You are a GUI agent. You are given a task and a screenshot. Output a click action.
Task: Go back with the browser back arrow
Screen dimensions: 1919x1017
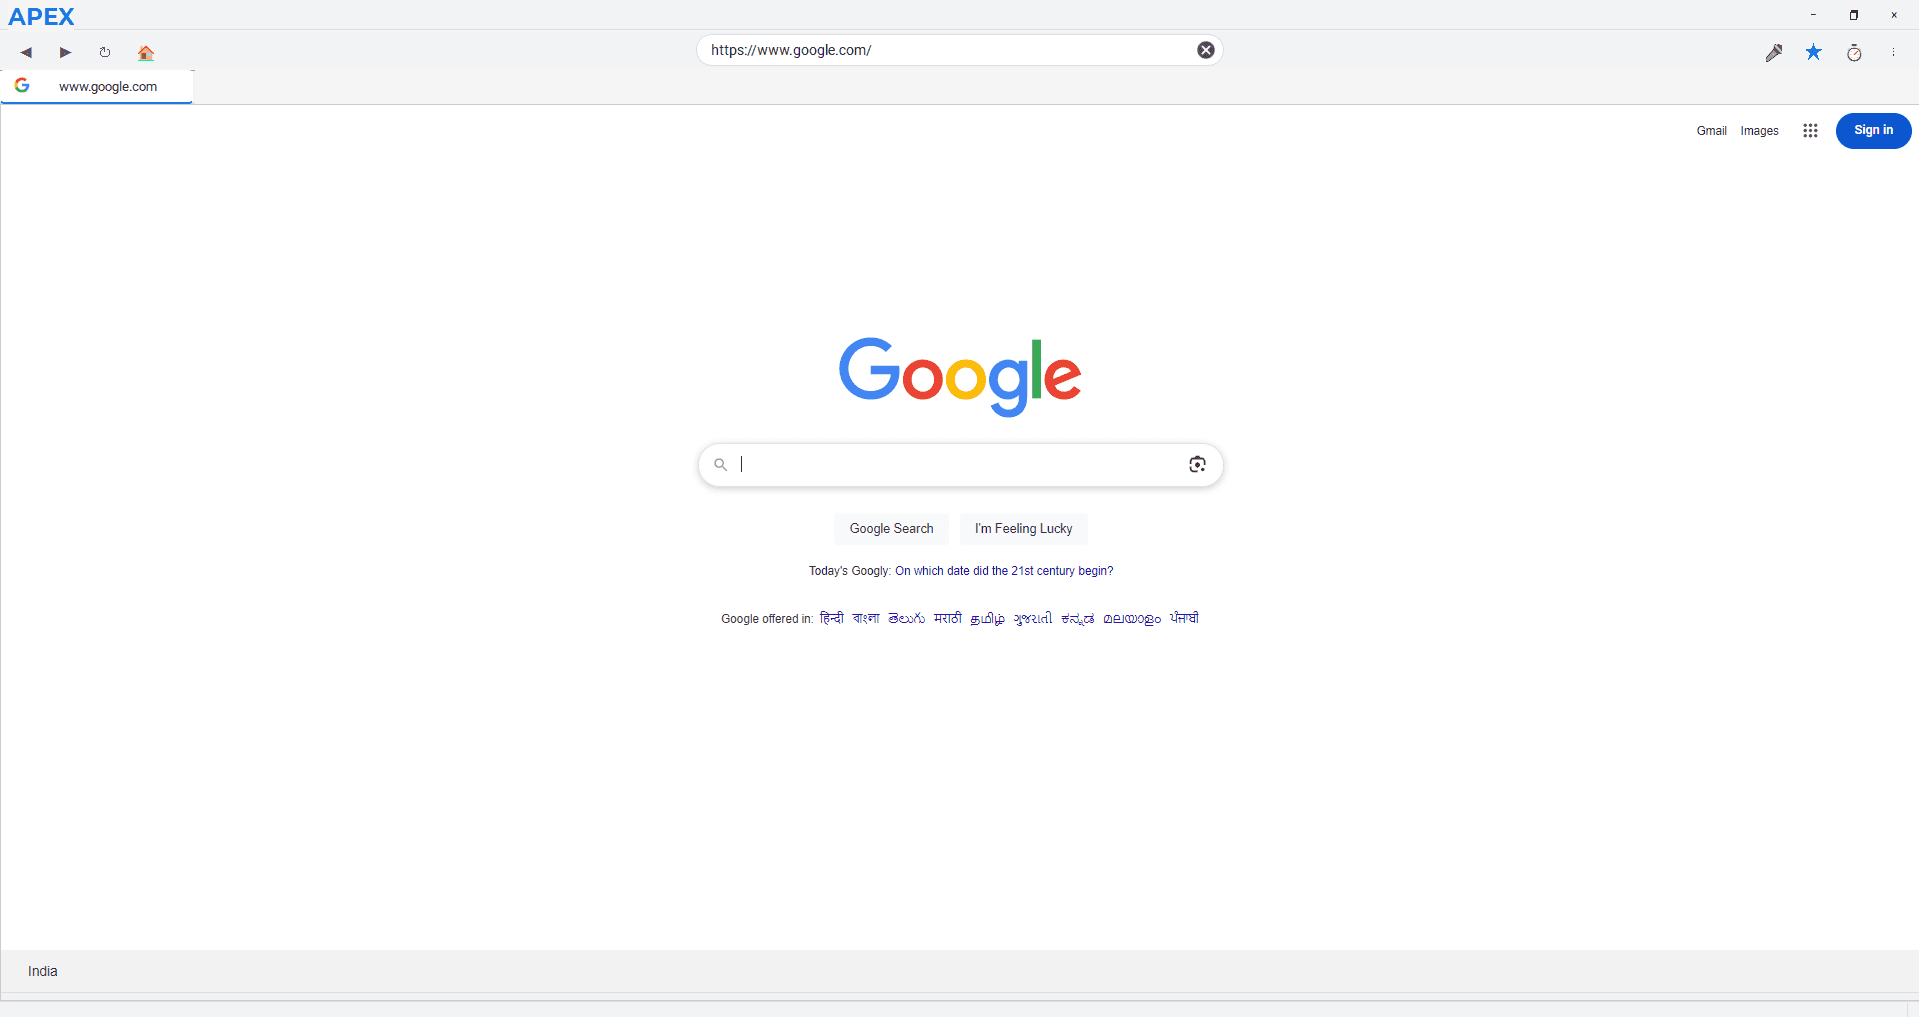tap(26, 52)
